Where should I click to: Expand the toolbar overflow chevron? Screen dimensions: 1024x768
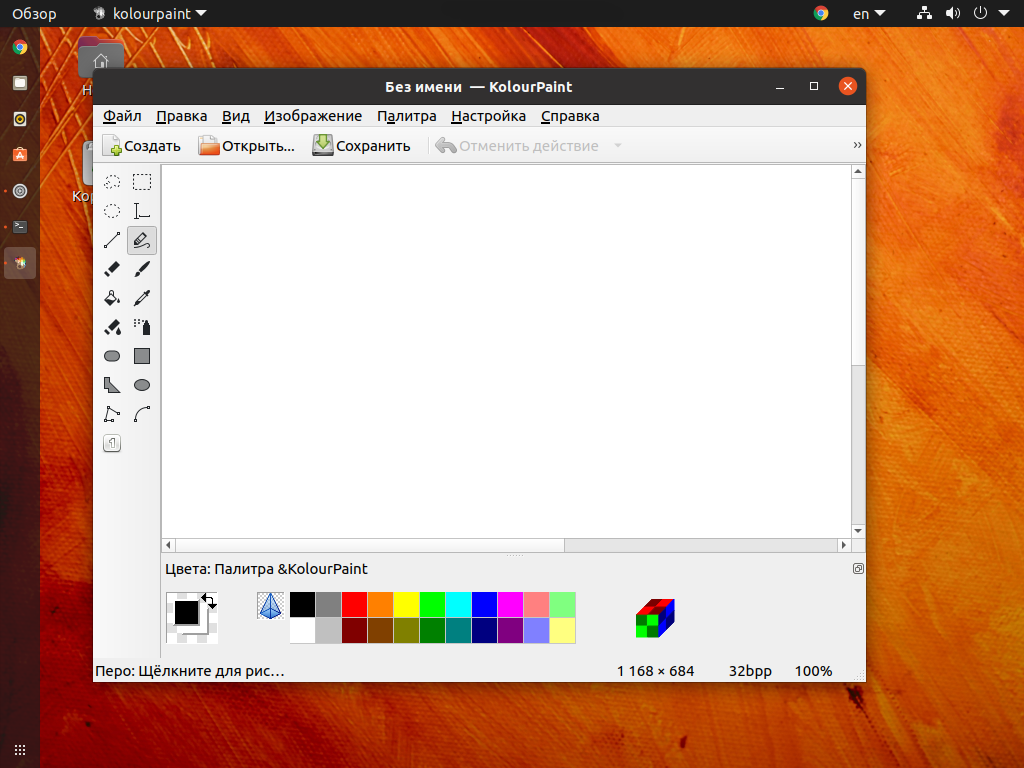(x=857, y=145)
